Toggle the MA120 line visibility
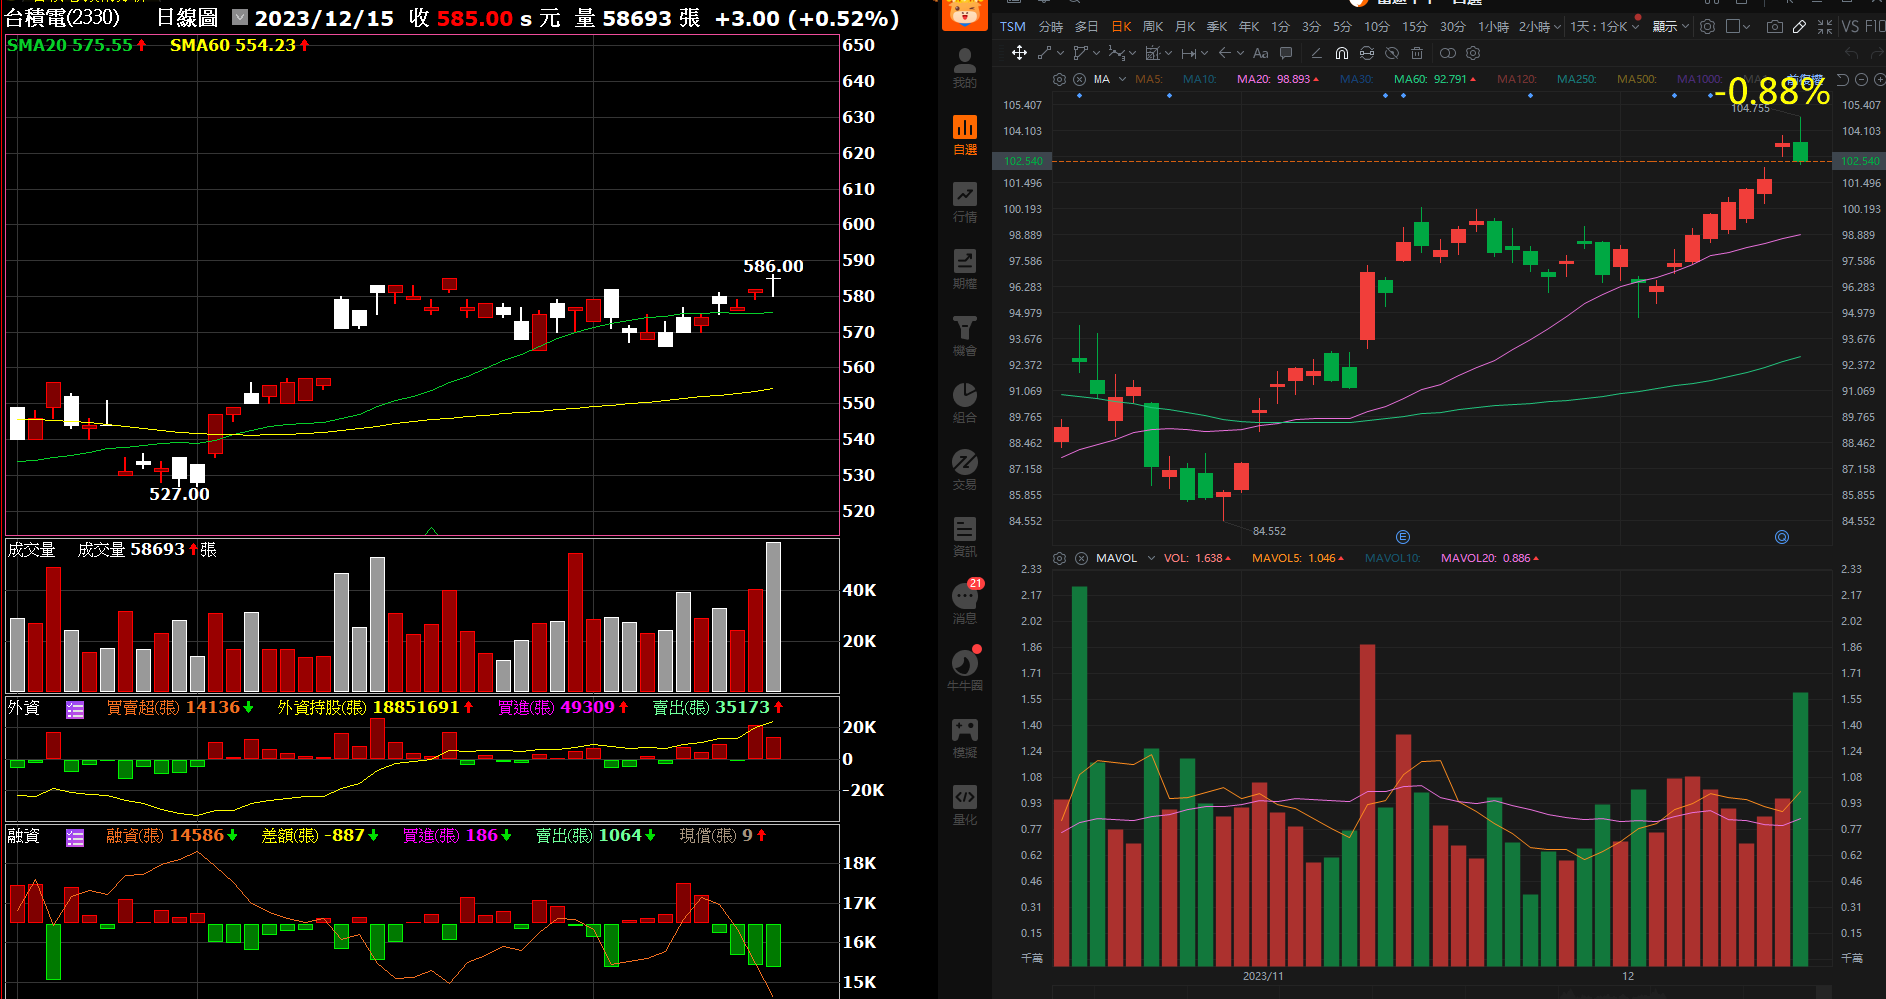Image resolution: width=1886 pixels, height=999 pixels. pos(1516,79)
